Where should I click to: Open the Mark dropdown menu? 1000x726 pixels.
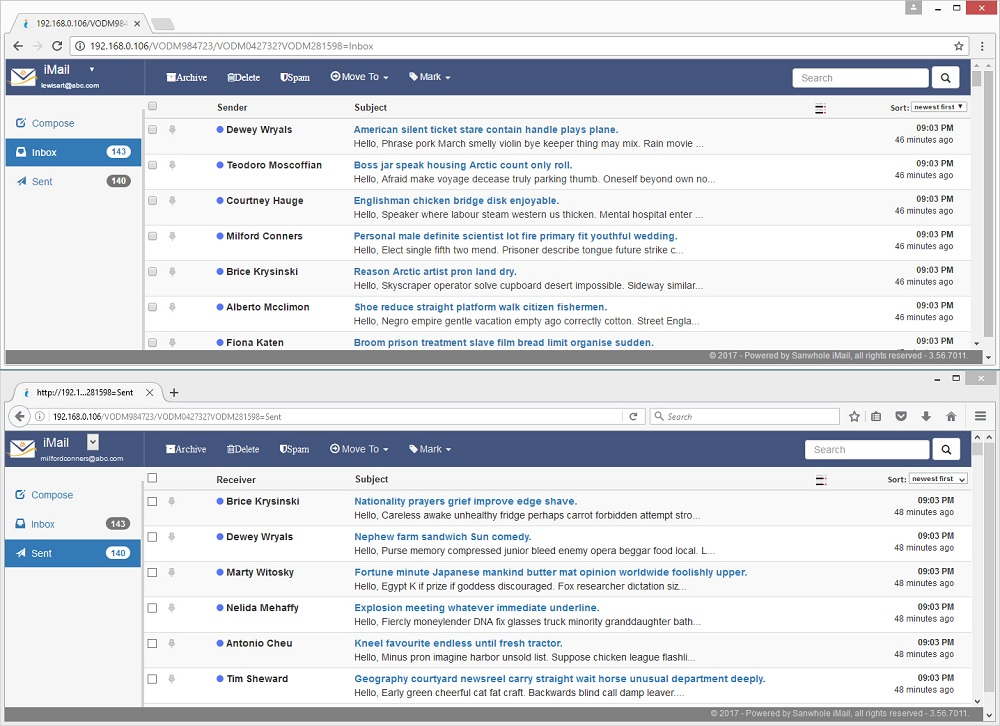pyautogui.click(x=428, y=77)
